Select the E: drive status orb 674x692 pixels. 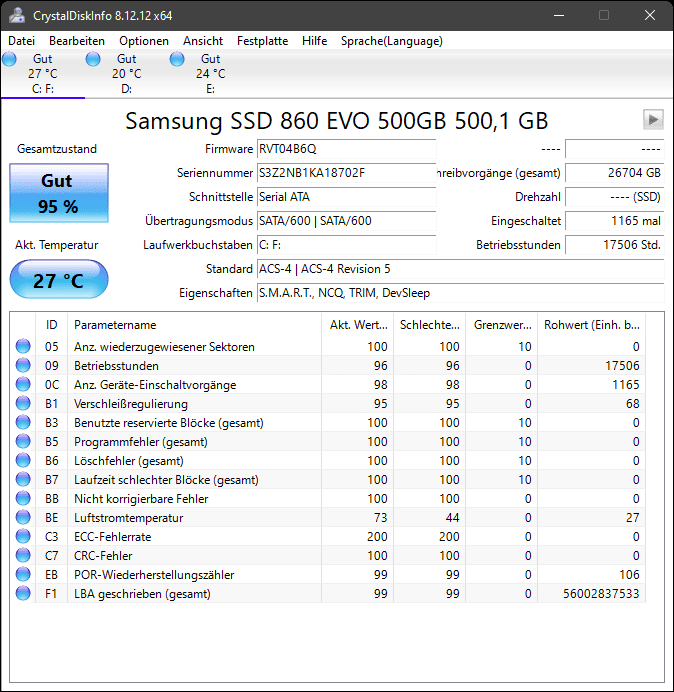tap(177, 59)
